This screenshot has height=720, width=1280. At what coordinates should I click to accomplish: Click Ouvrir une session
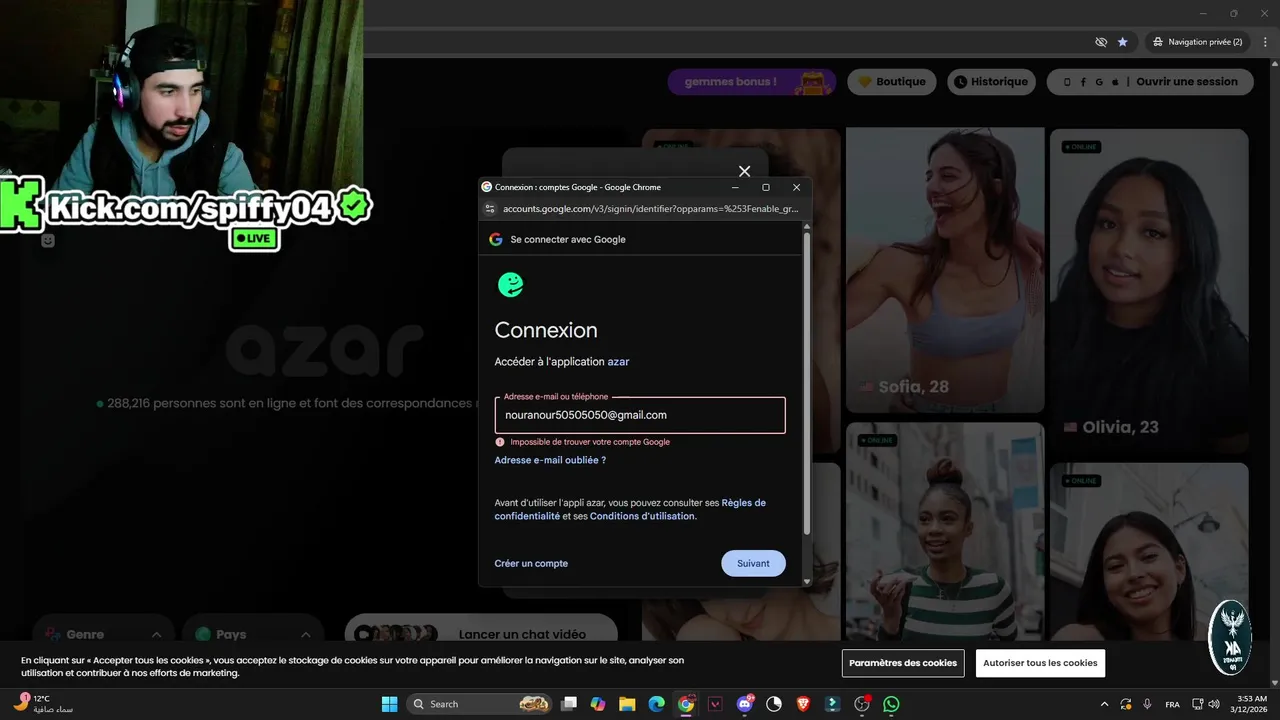(1187, 82)
